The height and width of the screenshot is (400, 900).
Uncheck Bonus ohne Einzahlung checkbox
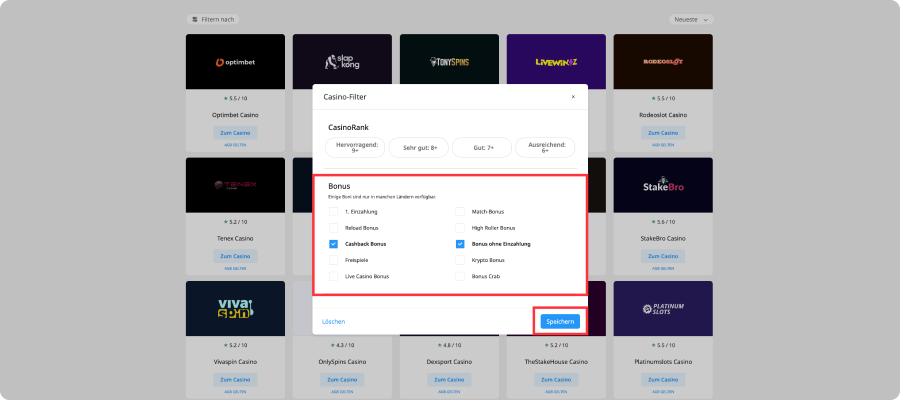[x=460, y=244]
